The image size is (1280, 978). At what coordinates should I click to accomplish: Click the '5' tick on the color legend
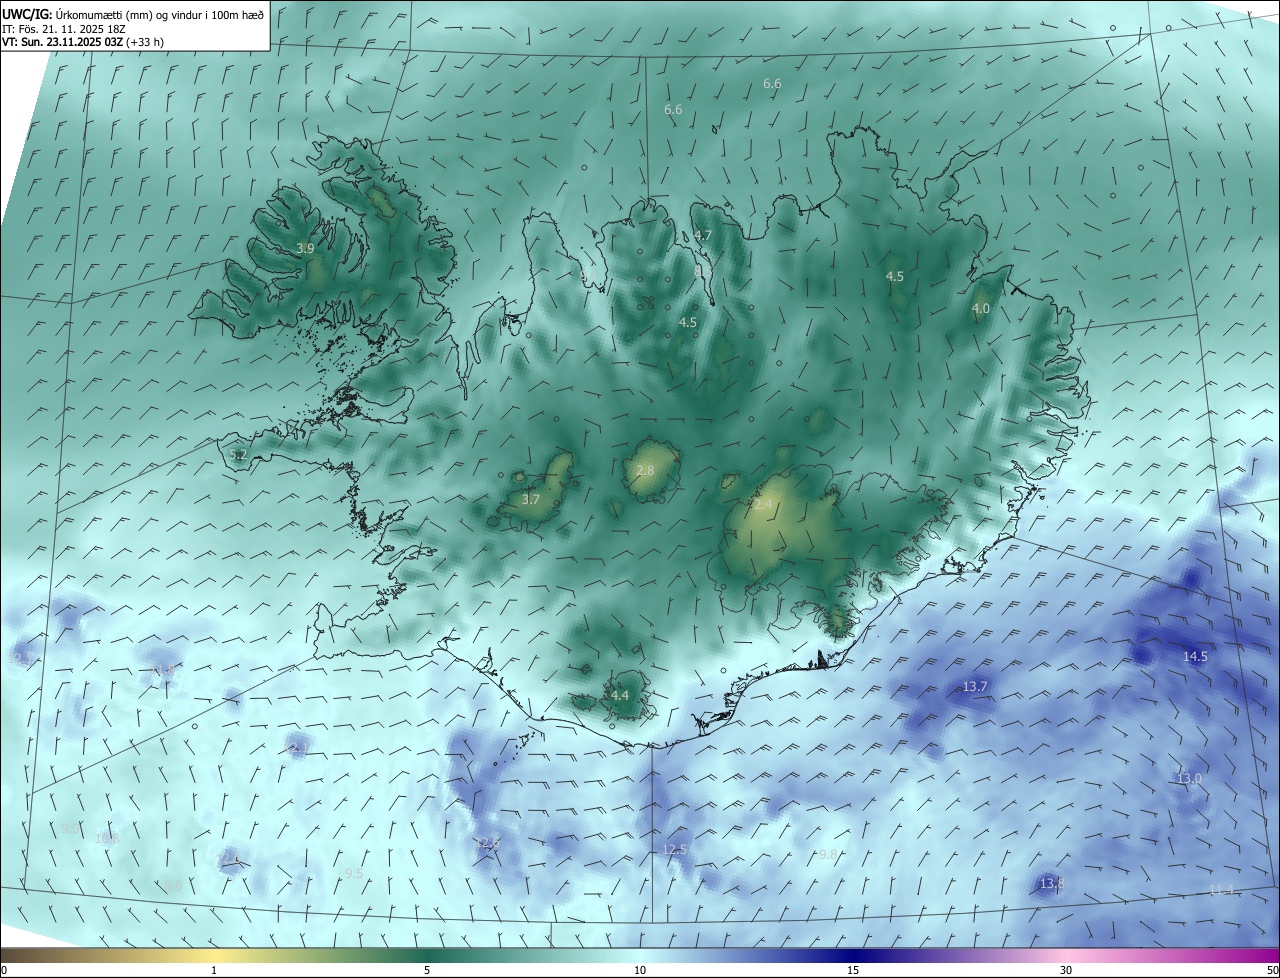pyautogui.click(x=427, y=971)
